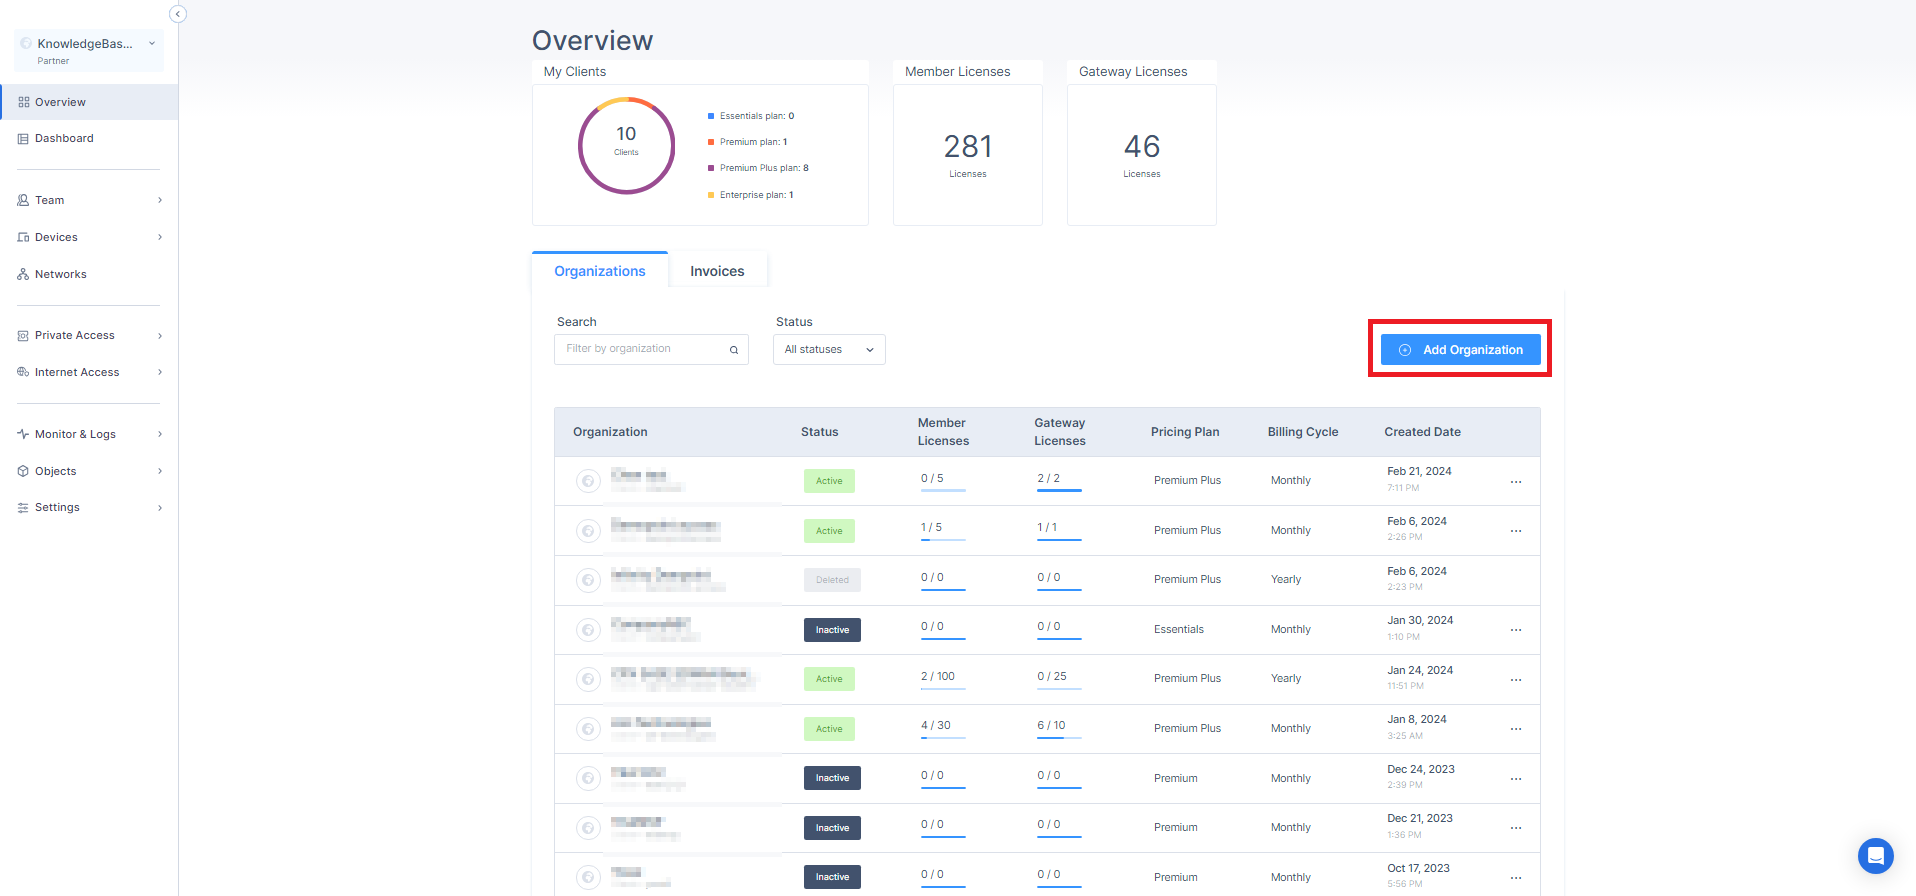The image size is (1916, 896).
Task: Open row actions for Jan 8, 2024 organization
Action: [1516, 729]
